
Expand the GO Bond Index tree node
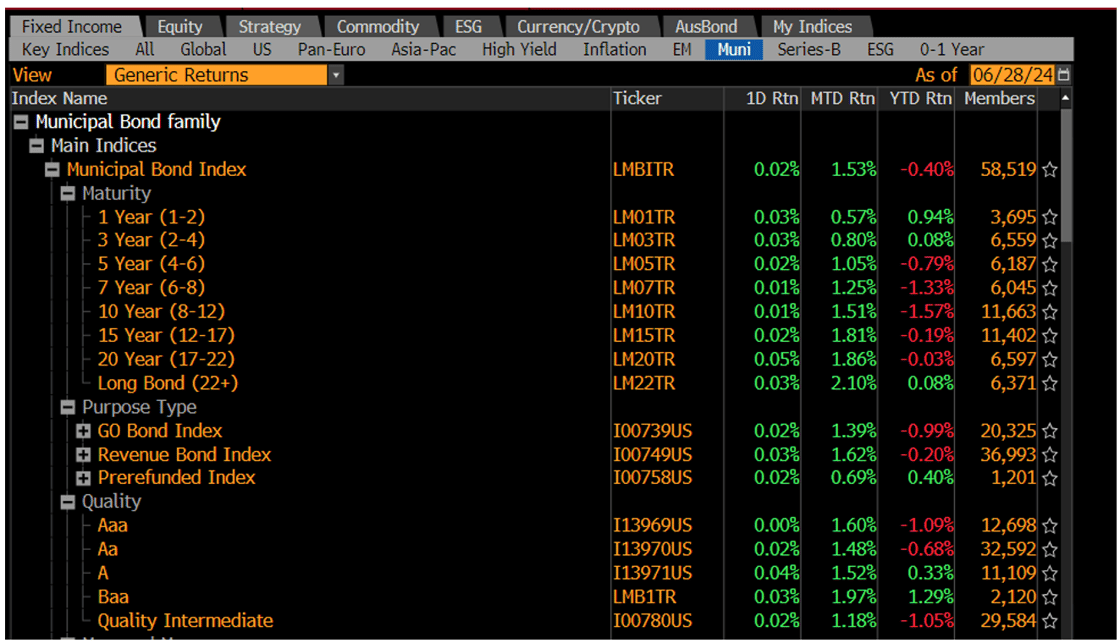[x=84, y=431]
